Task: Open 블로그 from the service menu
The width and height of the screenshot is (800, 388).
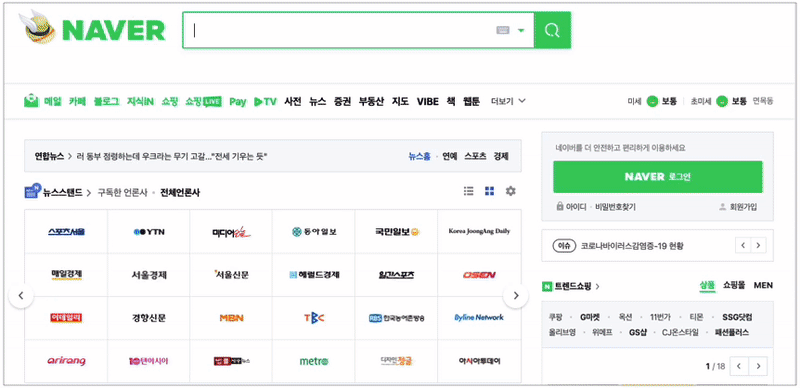Action: click(106, 101)
